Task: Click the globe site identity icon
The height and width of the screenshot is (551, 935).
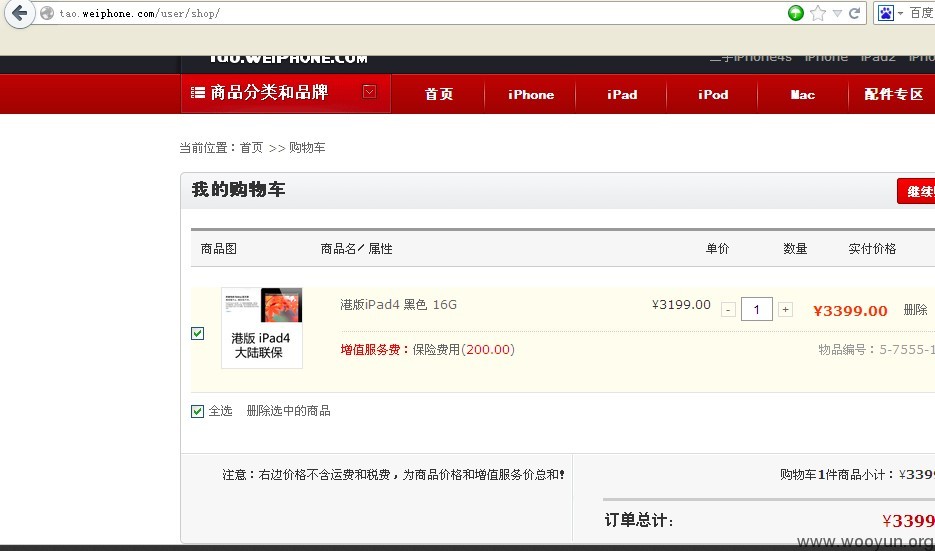Action: tap(47, 13)
